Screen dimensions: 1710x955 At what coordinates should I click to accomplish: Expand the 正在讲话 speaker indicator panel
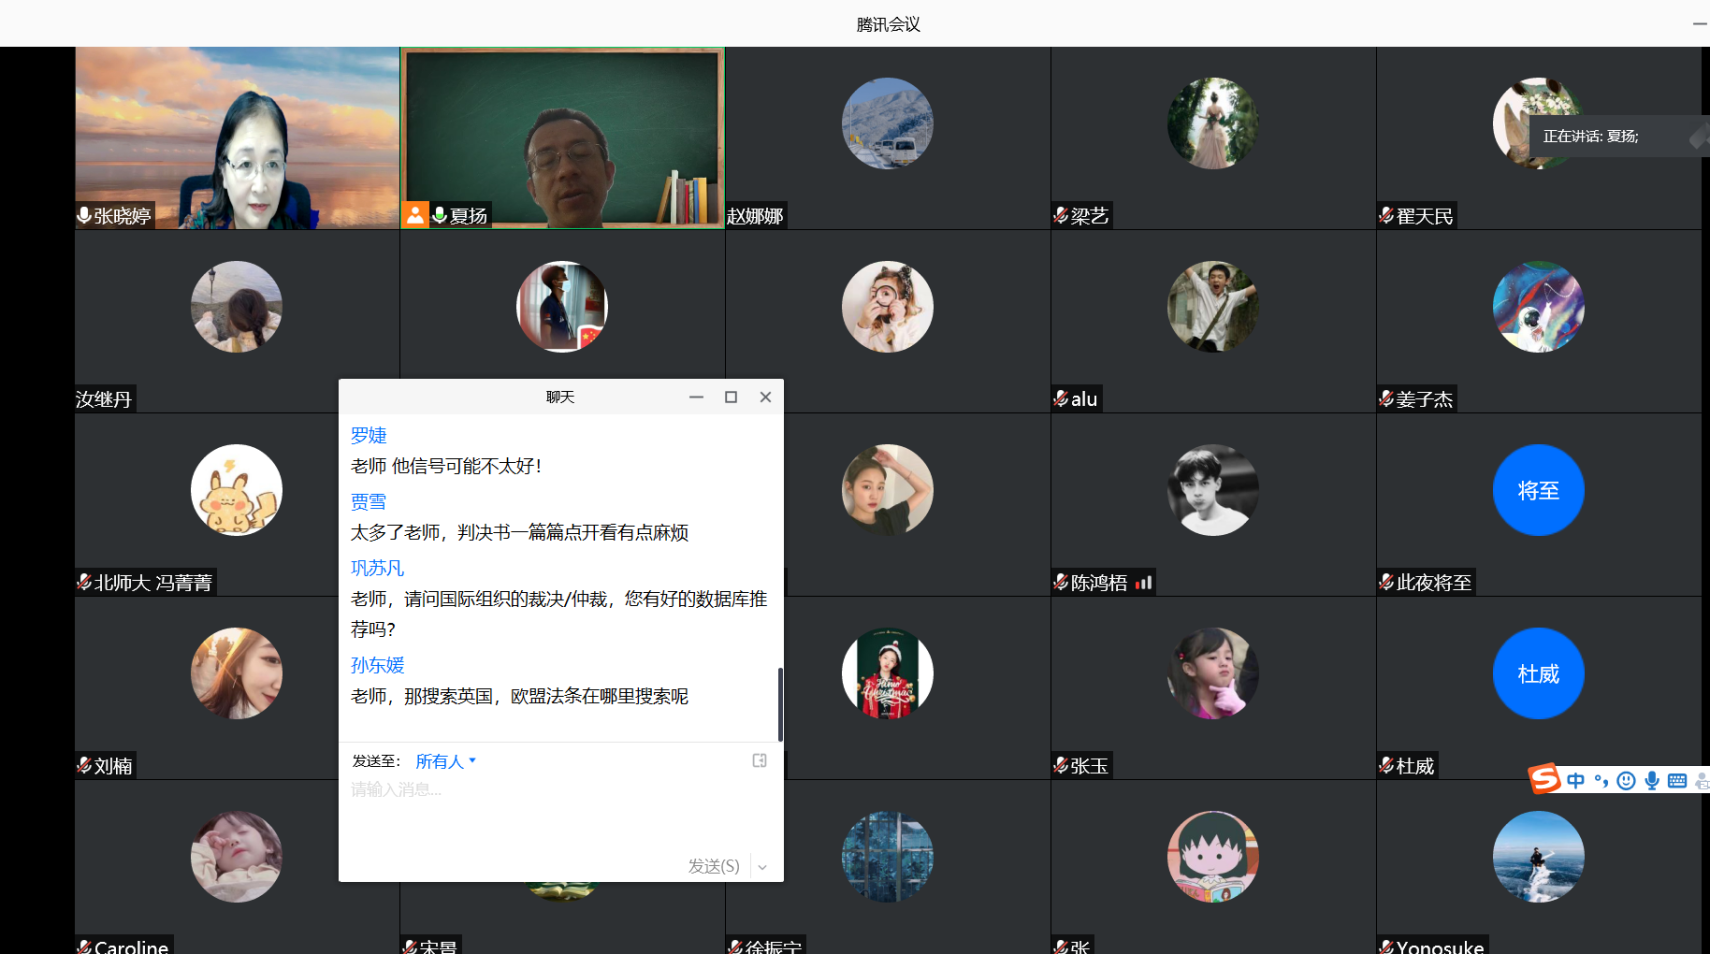[1698, 137]
